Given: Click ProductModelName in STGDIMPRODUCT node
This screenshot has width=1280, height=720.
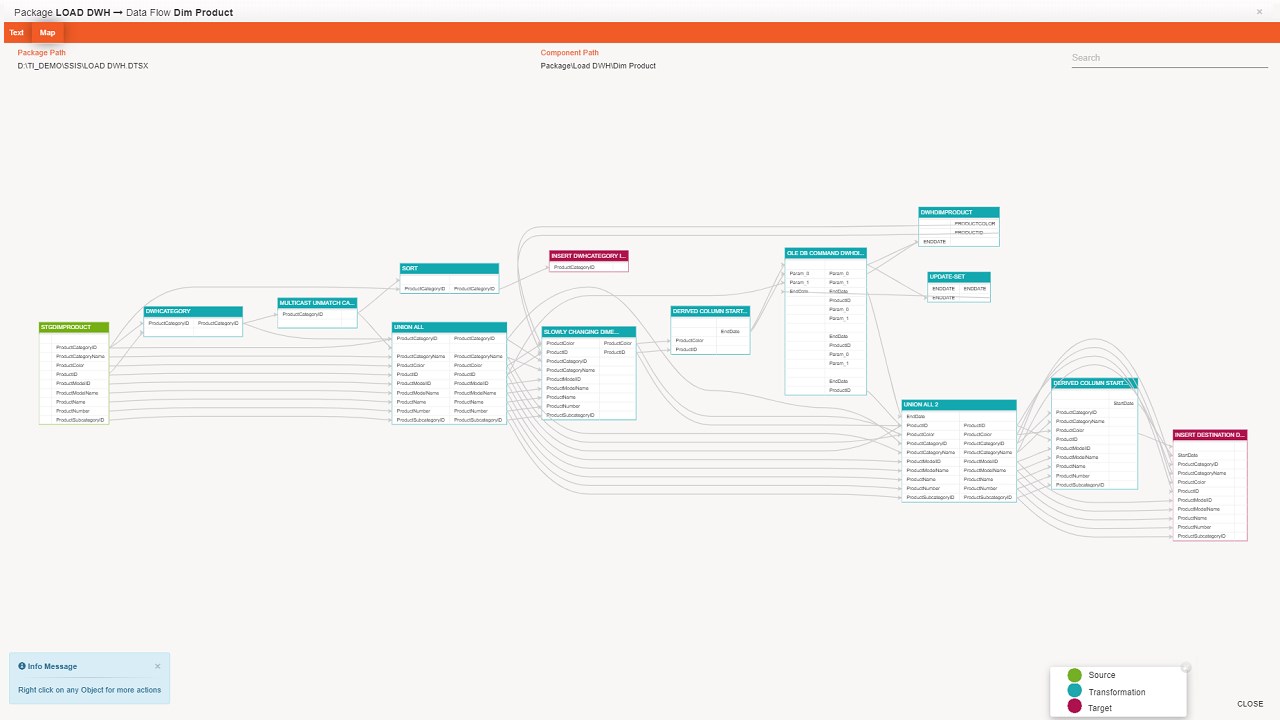Looking at the screenshot, I should 77,393.
